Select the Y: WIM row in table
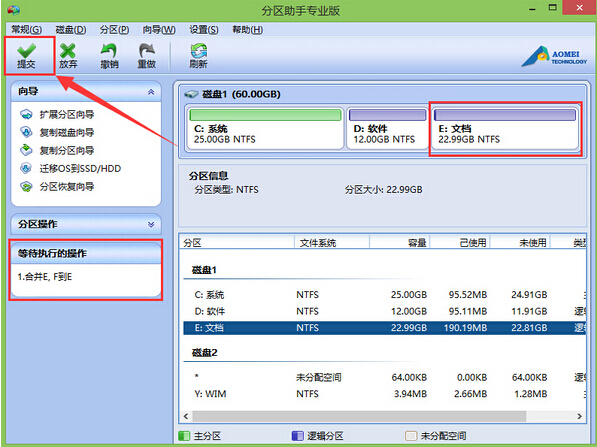Image resolution: width=597 pixels, height=447 pixels. (385, 394)
